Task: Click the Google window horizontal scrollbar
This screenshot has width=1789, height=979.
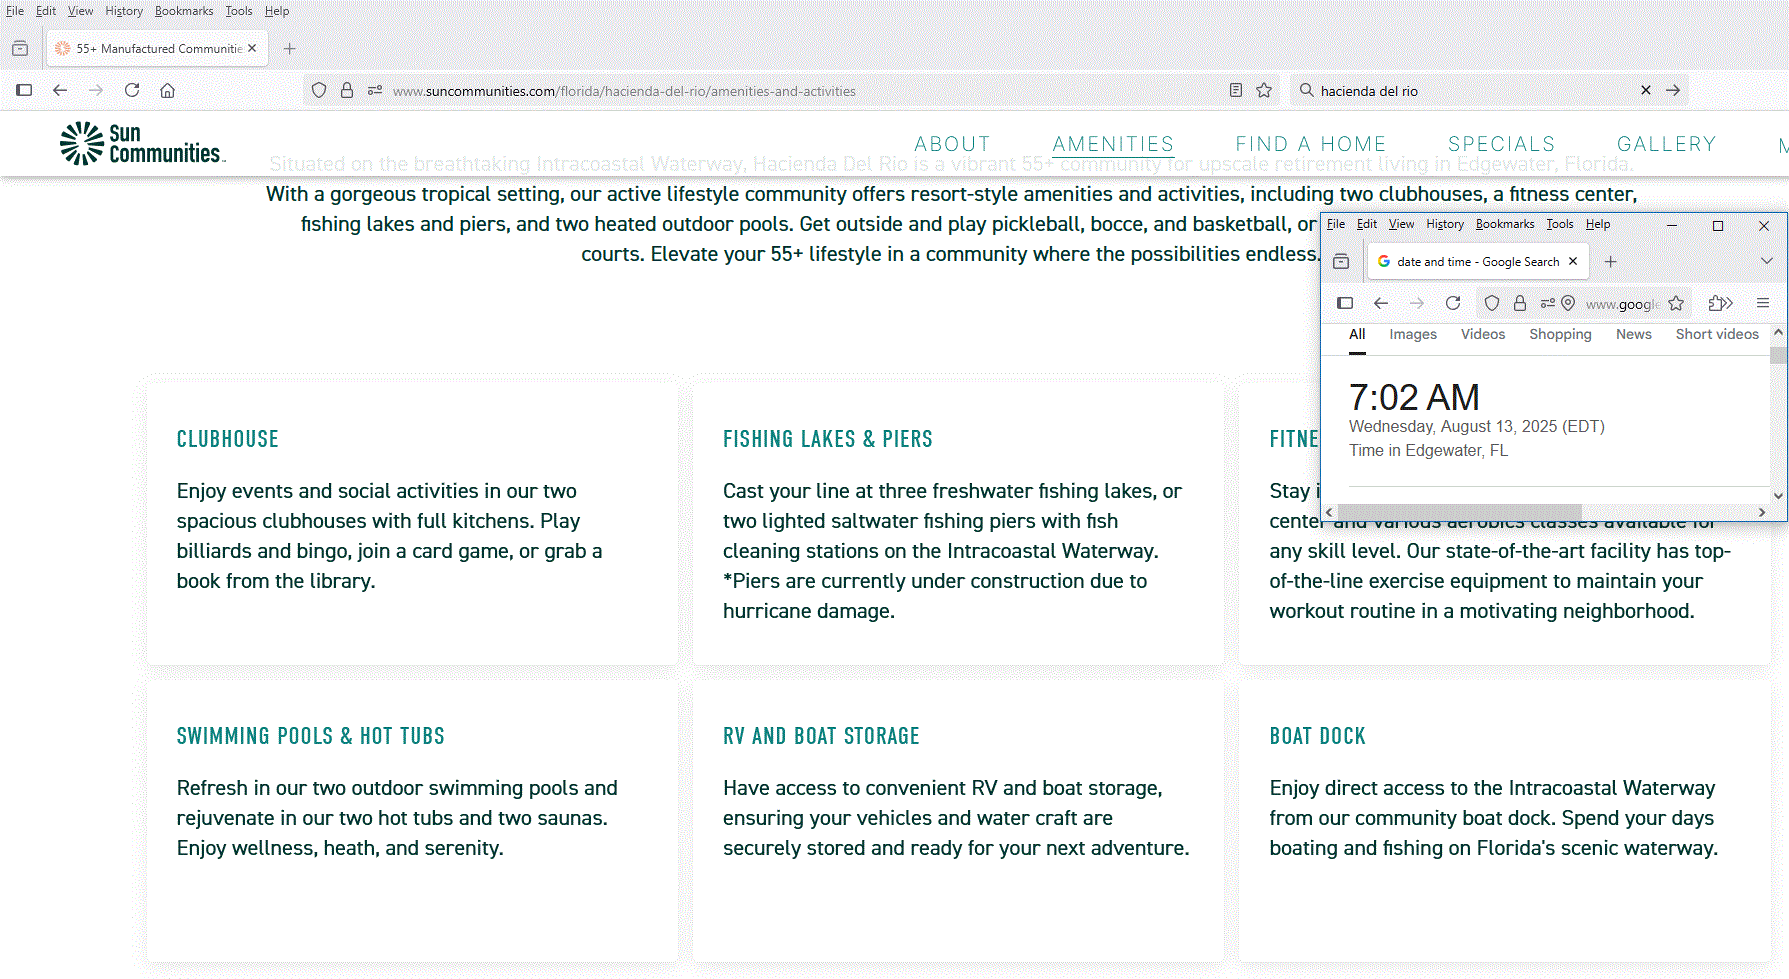Action: (1460, 511)
